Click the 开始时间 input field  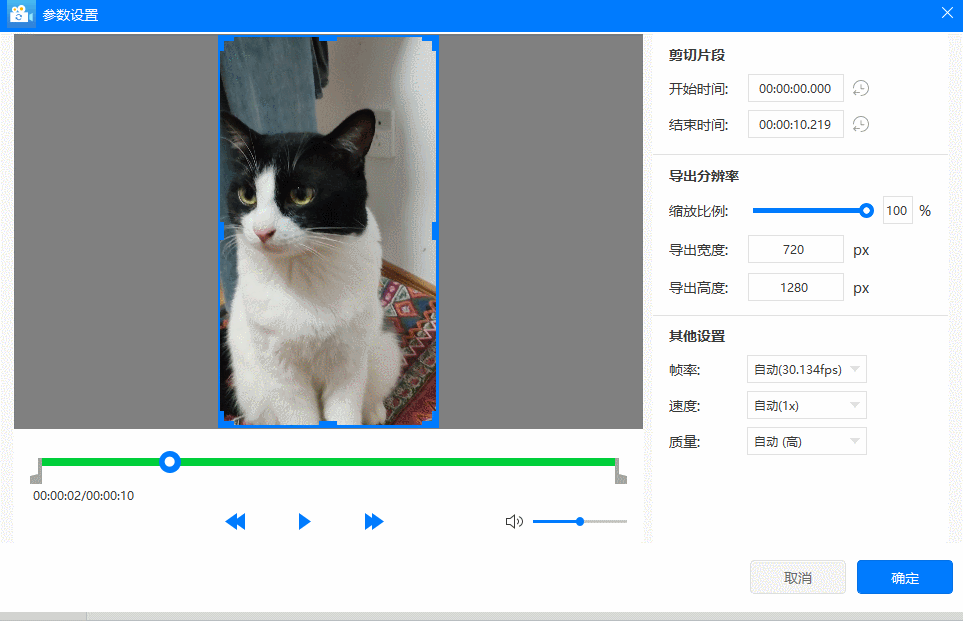coord(795,88)
